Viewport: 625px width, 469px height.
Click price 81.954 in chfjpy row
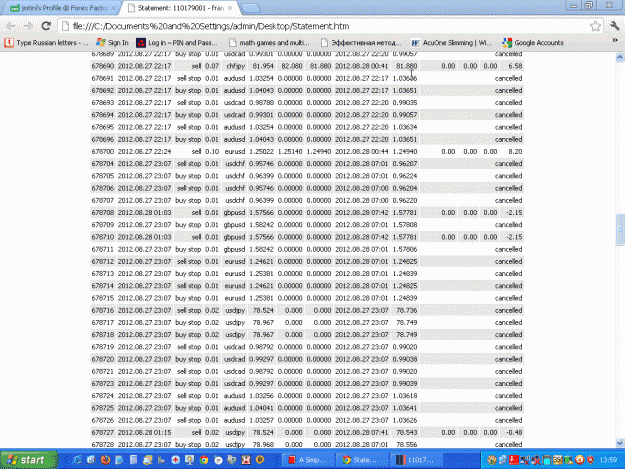click(x=263, y=66)
